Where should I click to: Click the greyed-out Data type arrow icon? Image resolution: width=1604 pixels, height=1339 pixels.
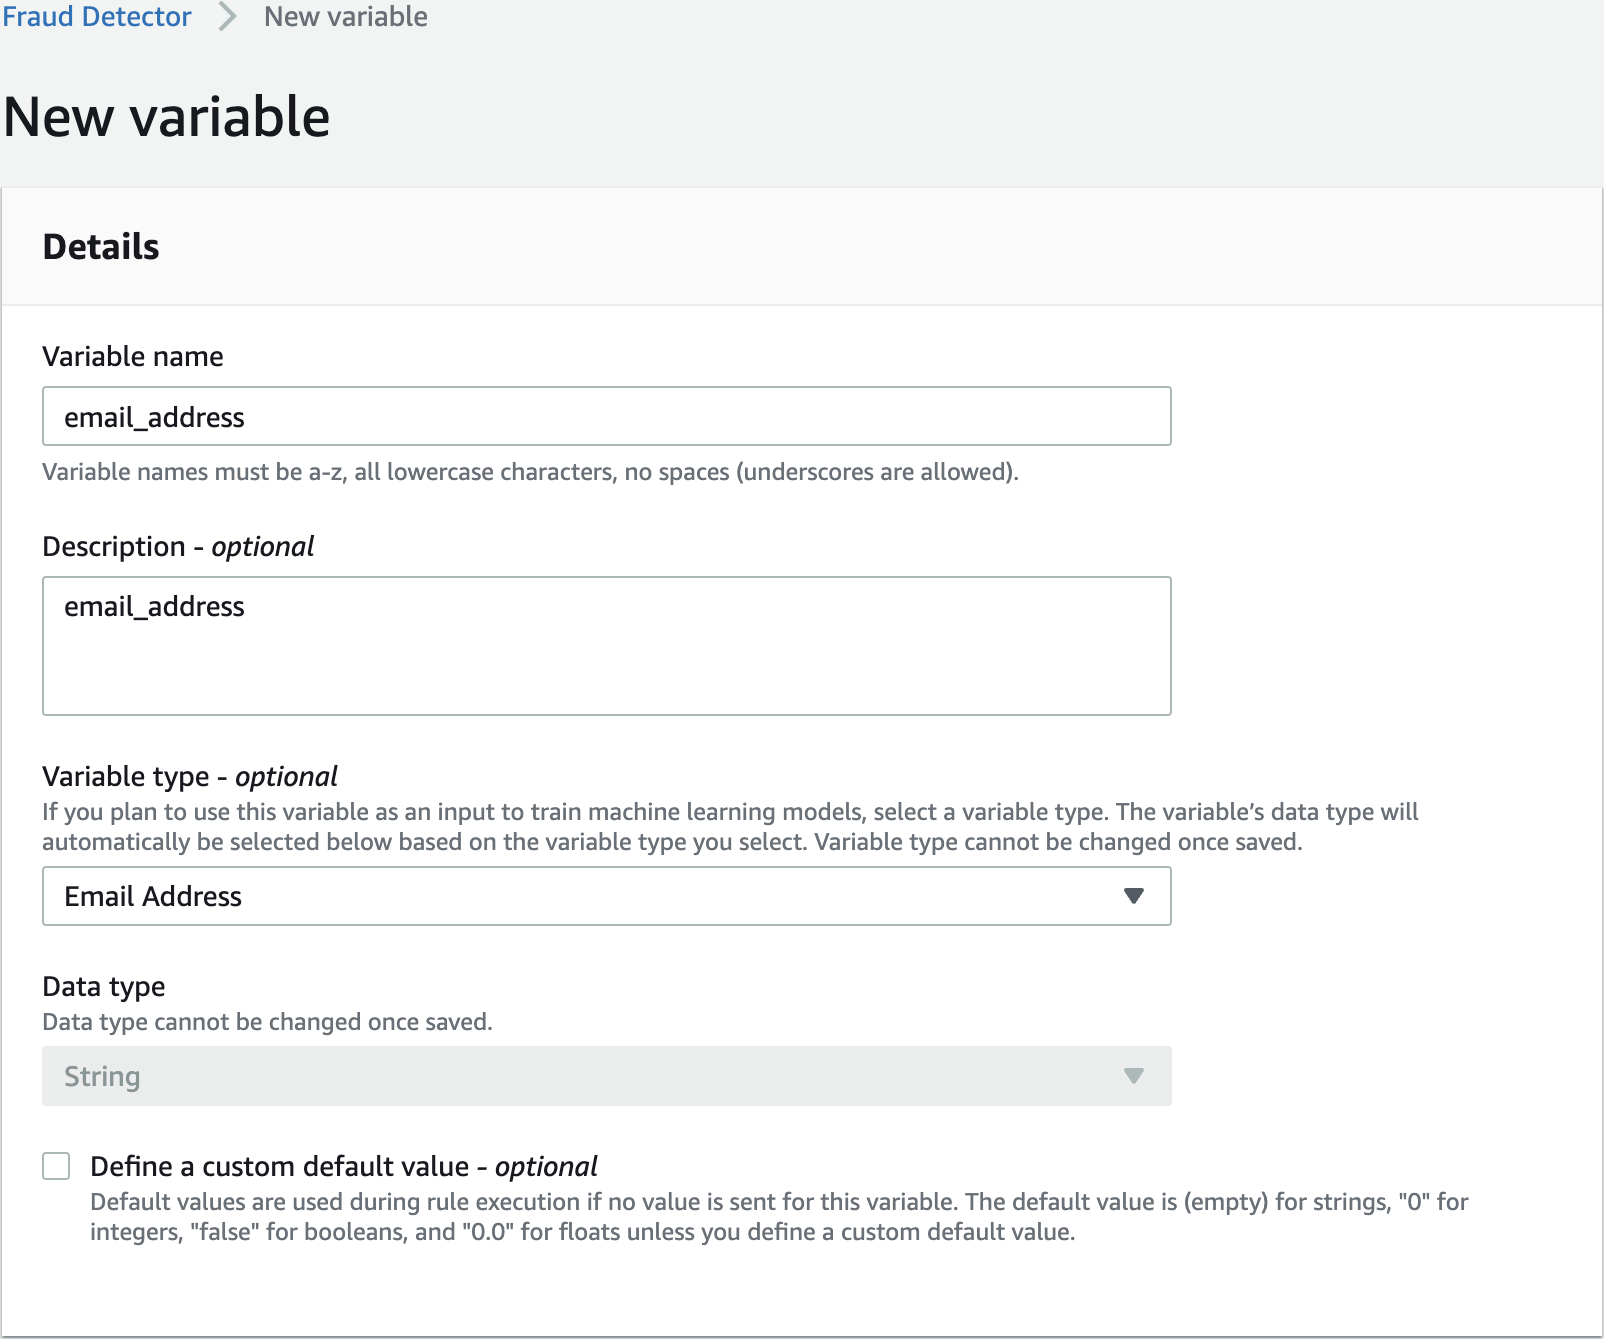(1133, 1076)
